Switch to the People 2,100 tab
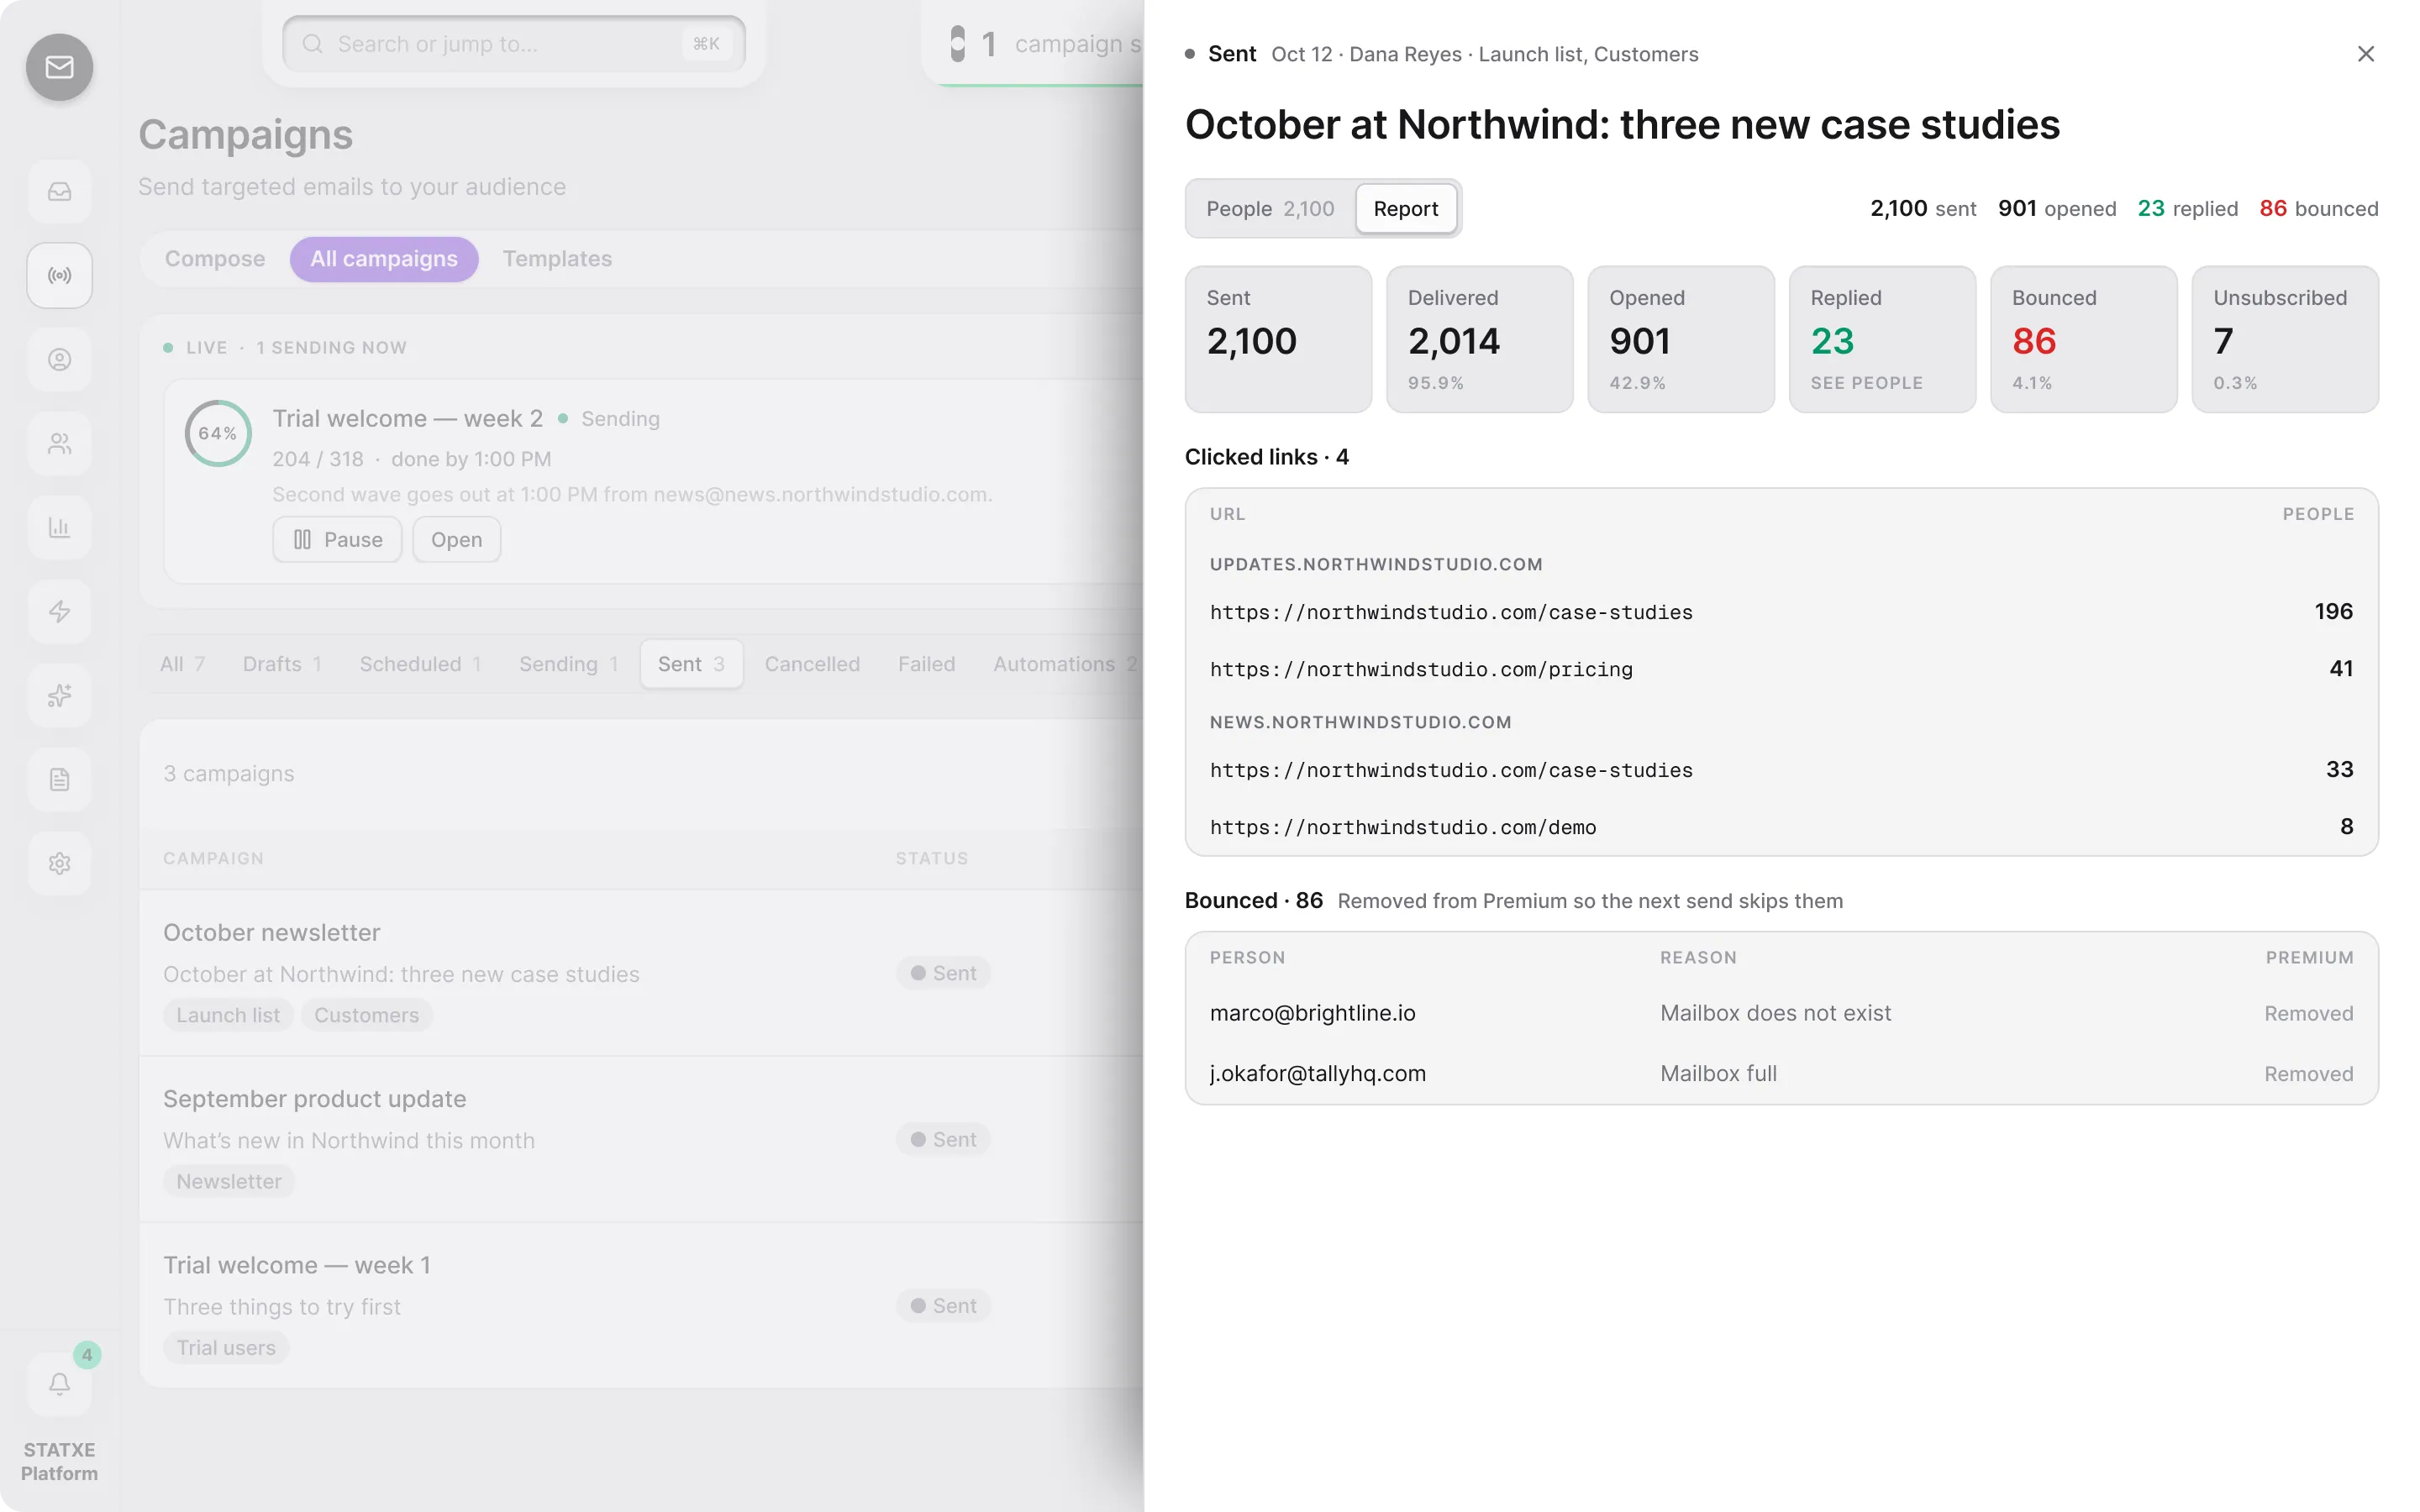The image size is (2420, 1512). coord(1269,208)
